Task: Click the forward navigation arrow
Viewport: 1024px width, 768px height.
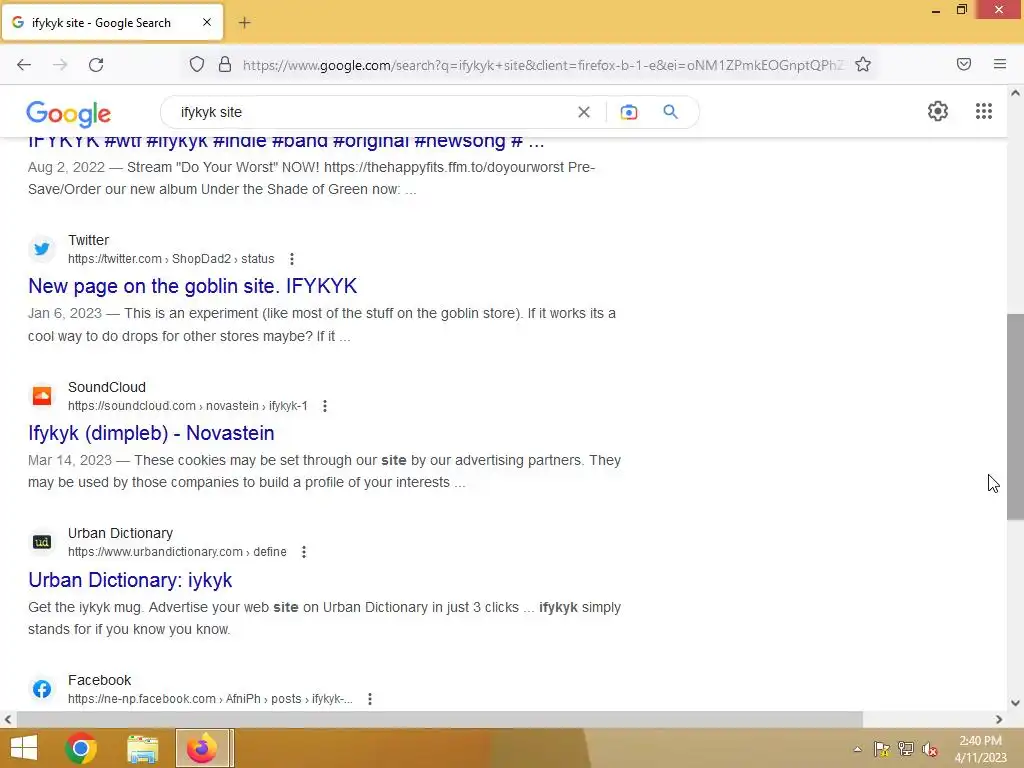Action: pyautogui.click(x=60, y=65)
